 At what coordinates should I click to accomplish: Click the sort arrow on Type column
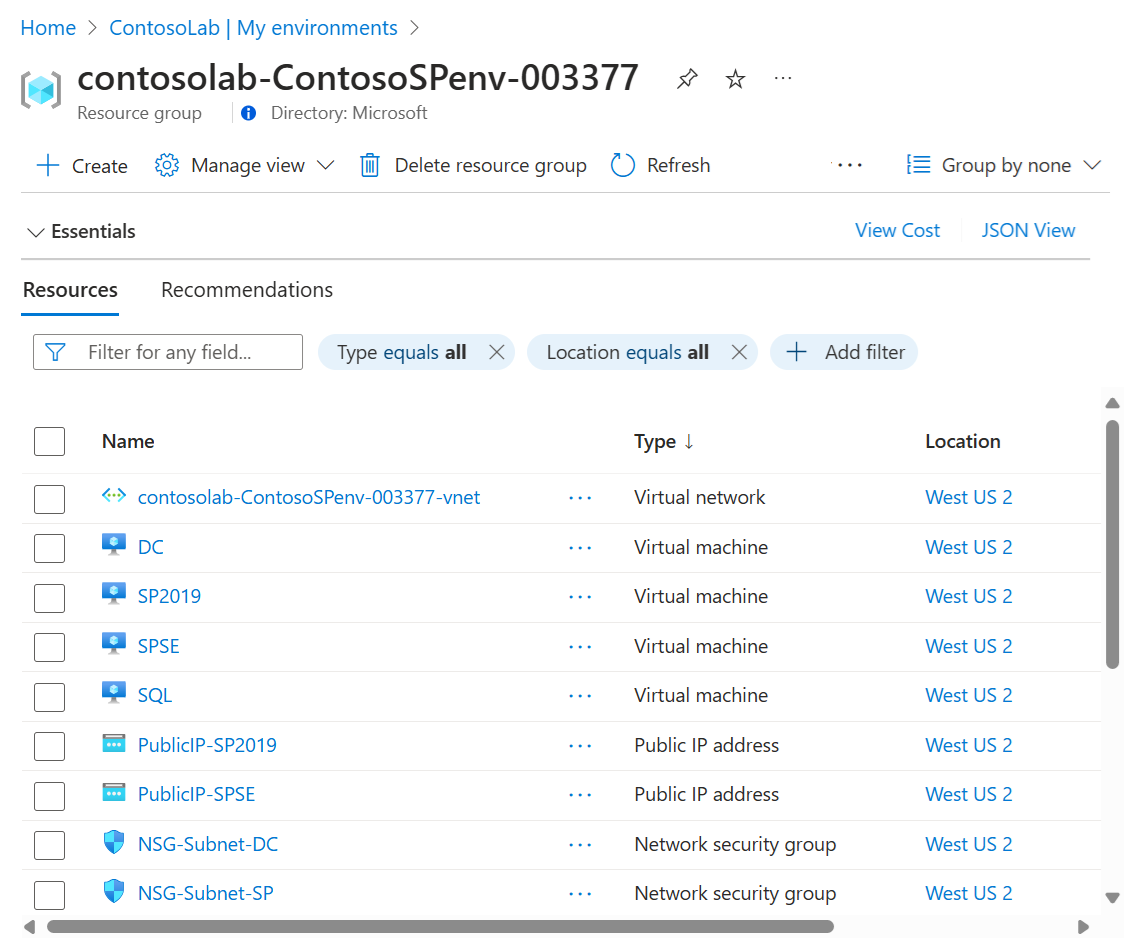click(688, 442)
